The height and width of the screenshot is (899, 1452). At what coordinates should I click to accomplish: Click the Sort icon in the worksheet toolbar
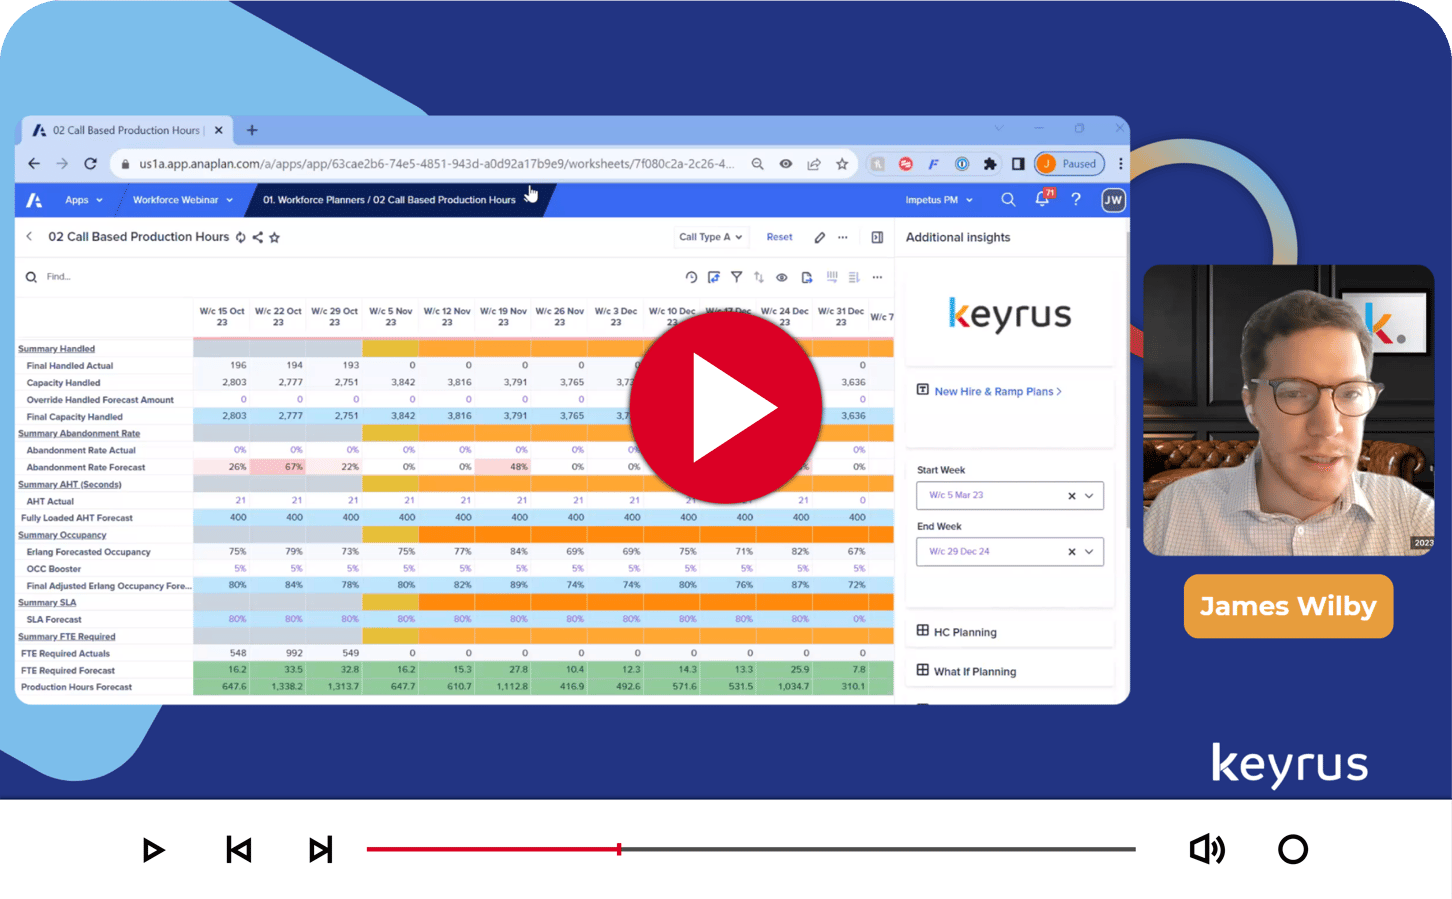[760, 277]
